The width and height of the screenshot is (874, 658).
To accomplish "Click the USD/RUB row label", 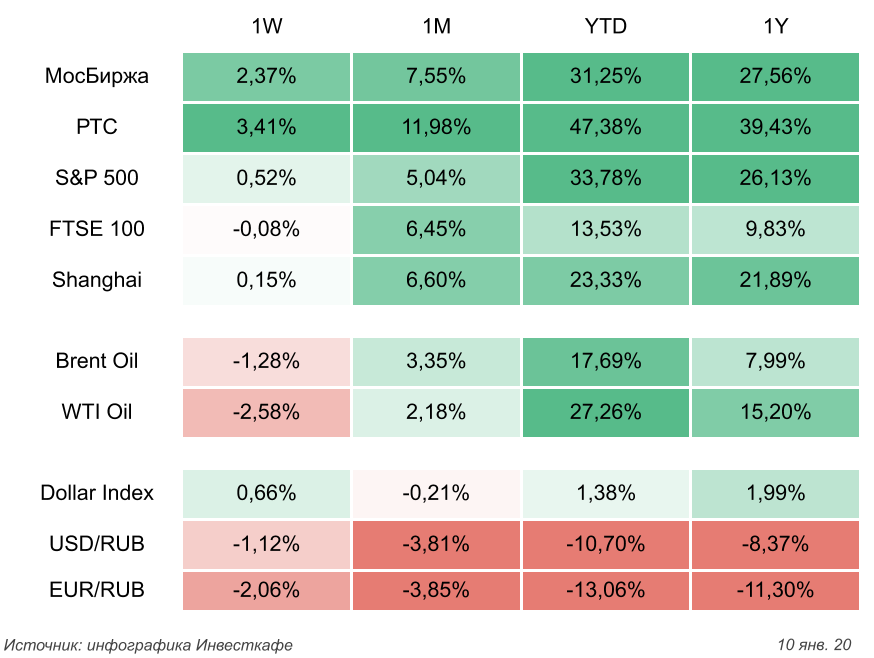I will pos(97,544).
